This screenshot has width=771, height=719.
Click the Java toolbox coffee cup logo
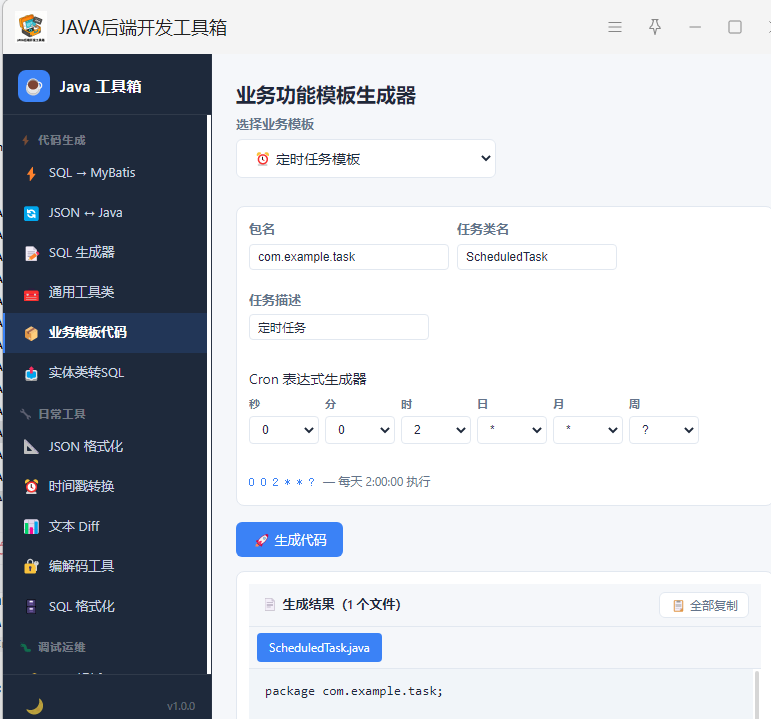click(34, 86)
